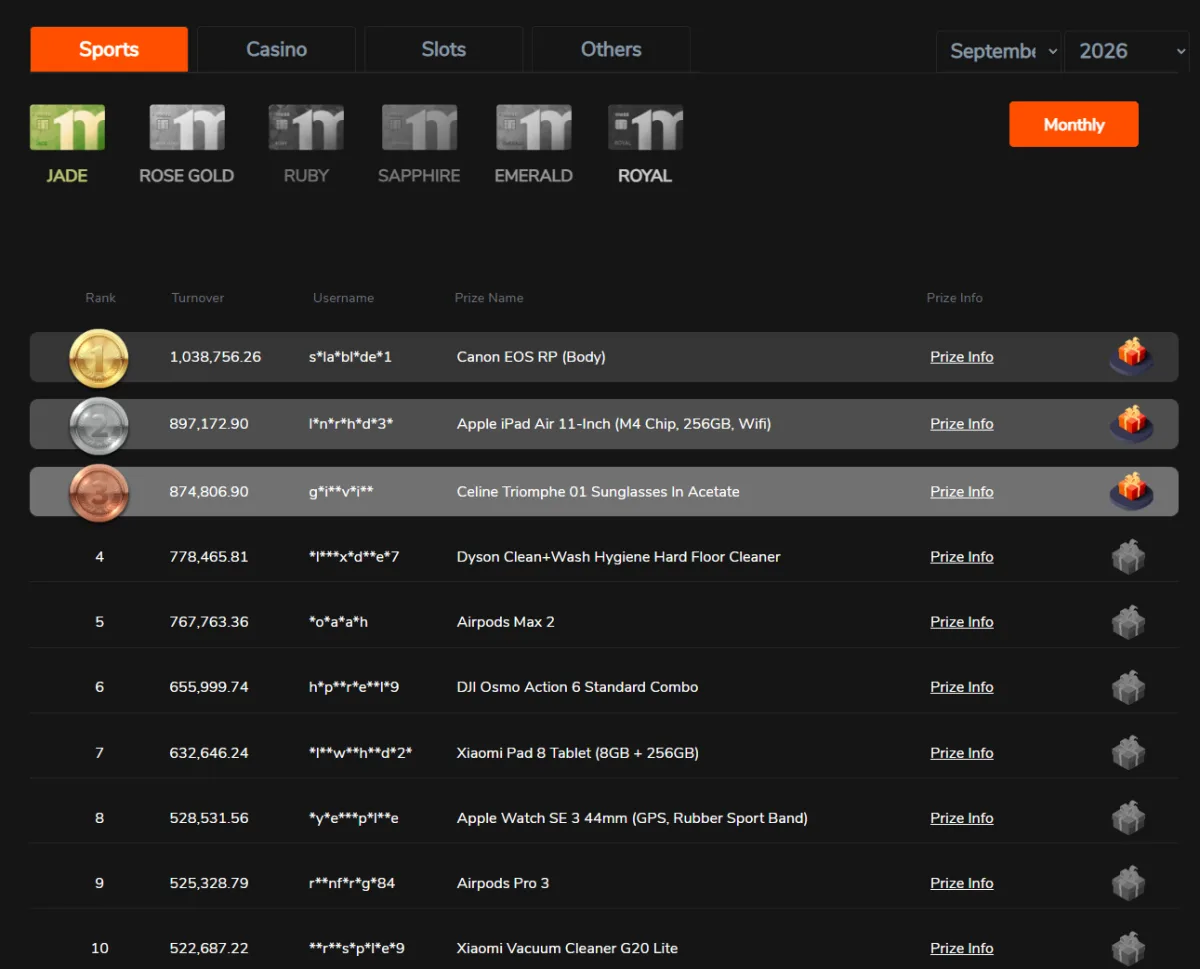This screenshot has height=969, width=1200.
Task: Click prize name Xiaomi Vacuum Cleaner G20 Lite
Action: pos(567,948)
